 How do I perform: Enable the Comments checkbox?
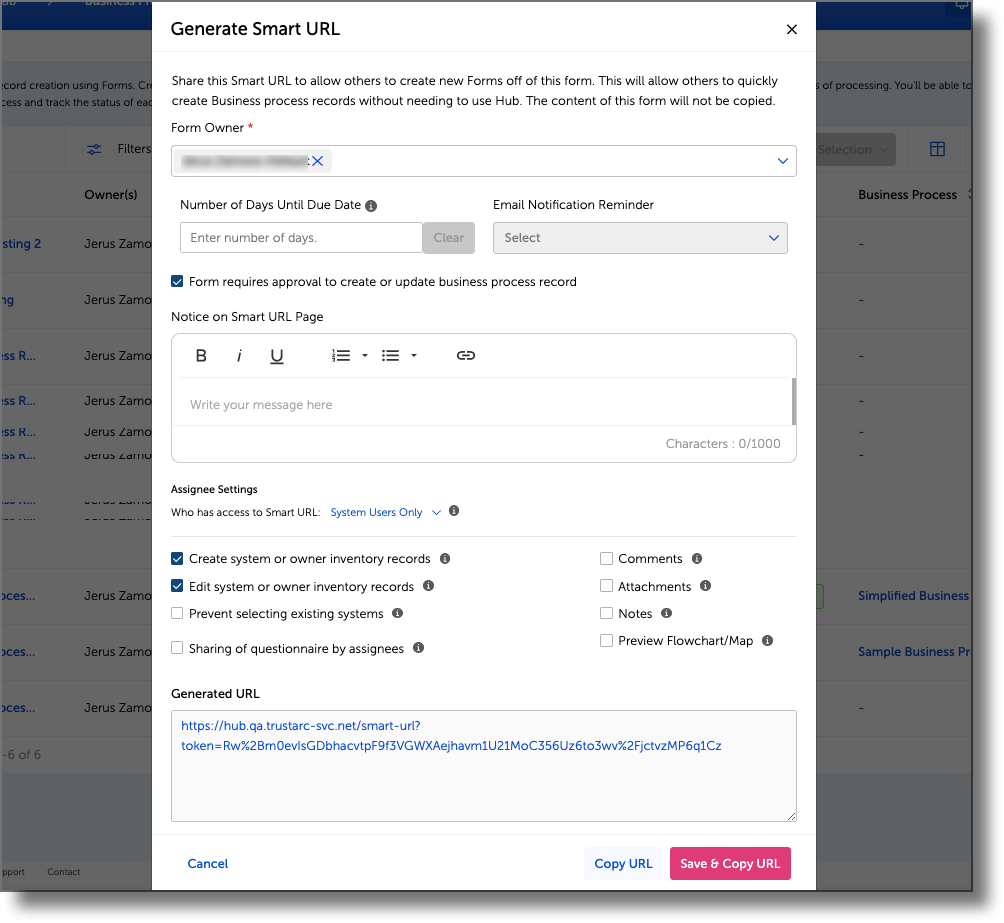(606, 559)
